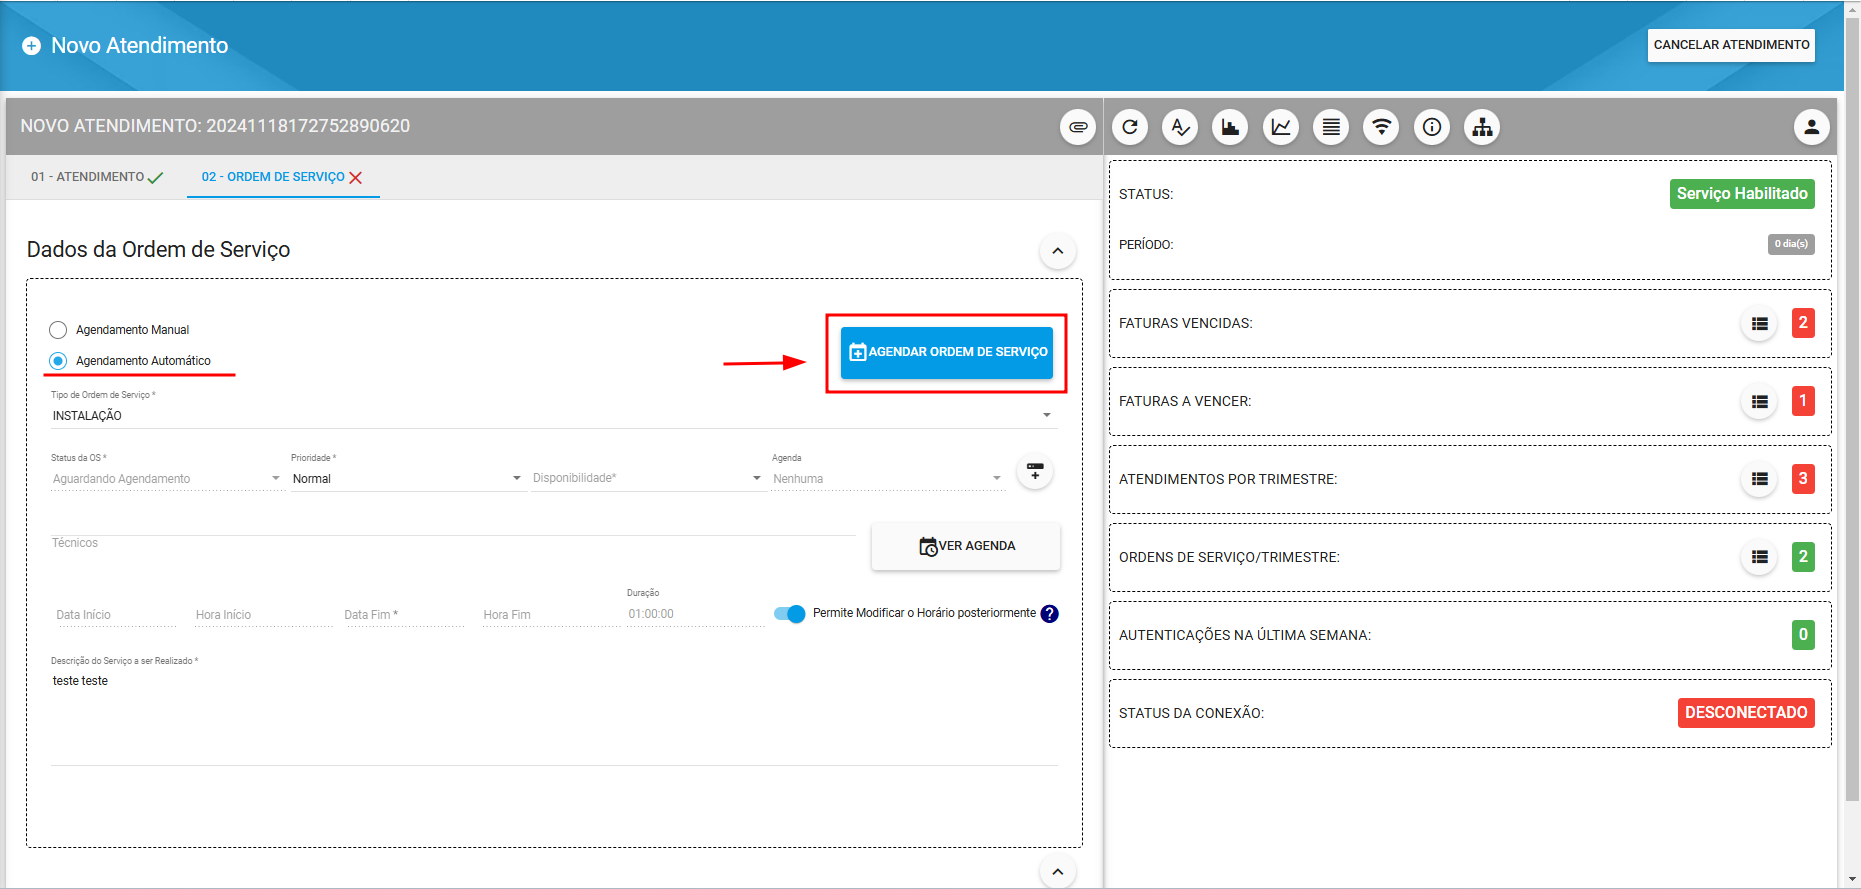The height and width of the screenshot is (889, 1861).
Task: Click plus icon beside Novo Atendimento
Action: point(32,46)
